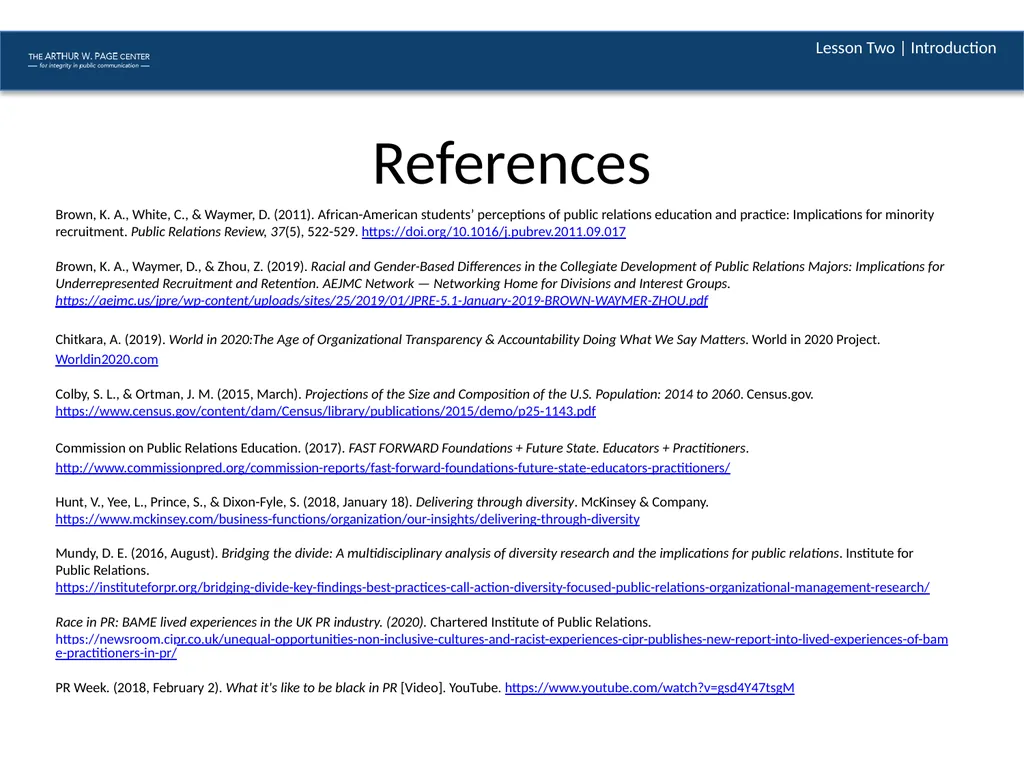
Task: Click the 'Brown, K. A., Waymer, D., & Zhou, Z. (2019)' citation
Action: [x=182, y=266]
